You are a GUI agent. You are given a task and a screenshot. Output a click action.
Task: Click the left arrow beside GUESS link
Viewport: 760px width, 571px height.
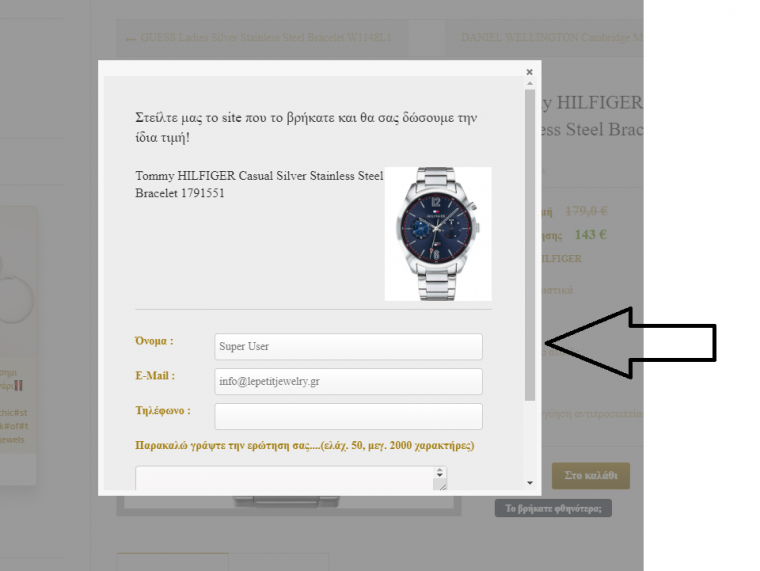point(130,38)
